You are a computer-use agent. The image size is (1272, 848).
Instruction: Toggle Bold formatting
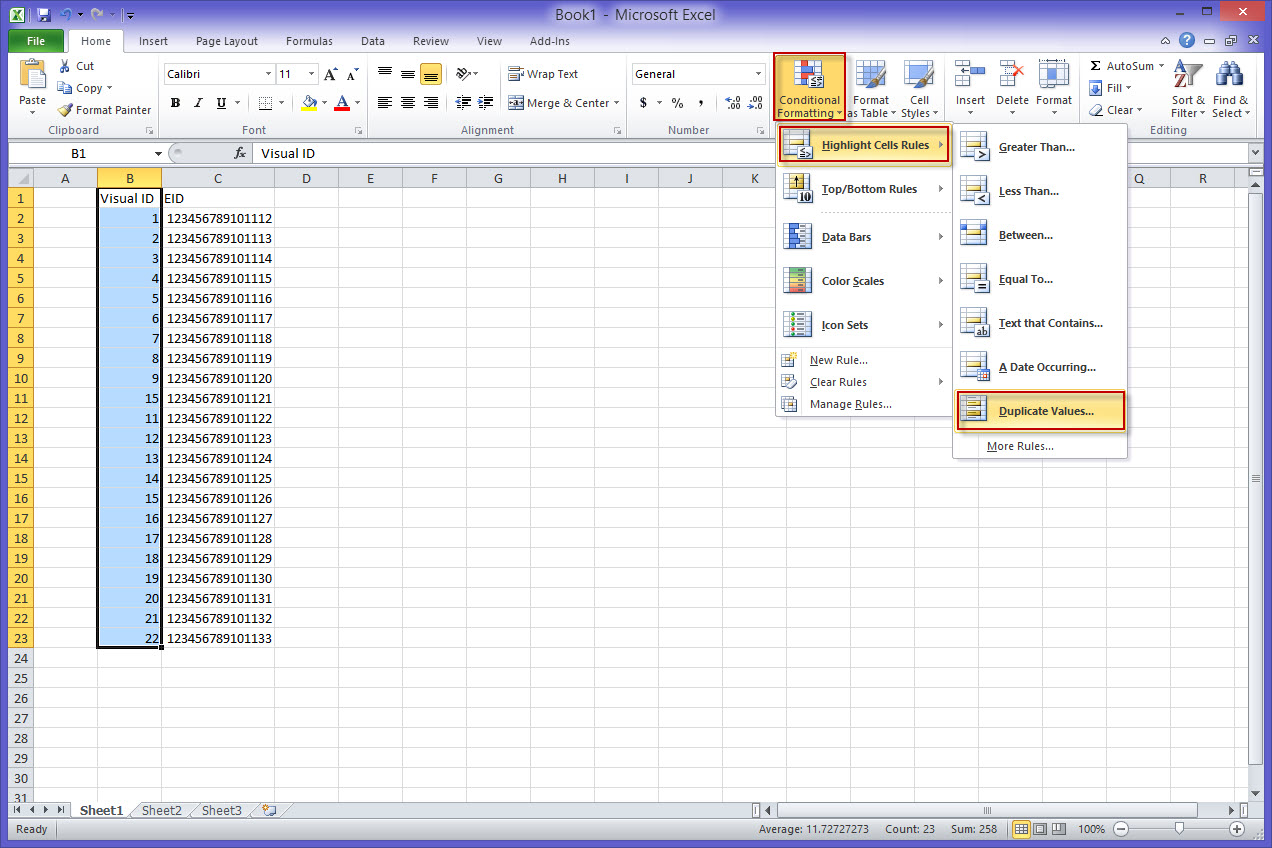[176, 103]
